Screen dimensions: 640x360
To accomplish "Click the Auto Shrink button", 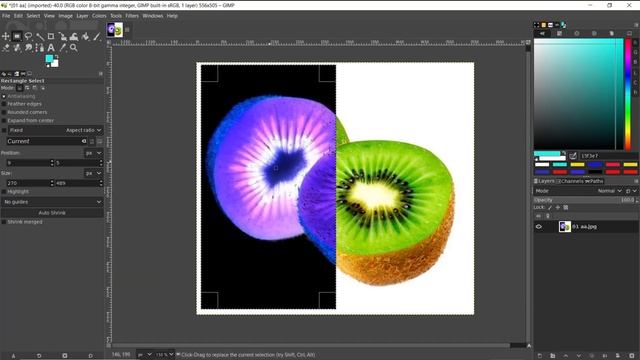I will [x=52, y=213].
